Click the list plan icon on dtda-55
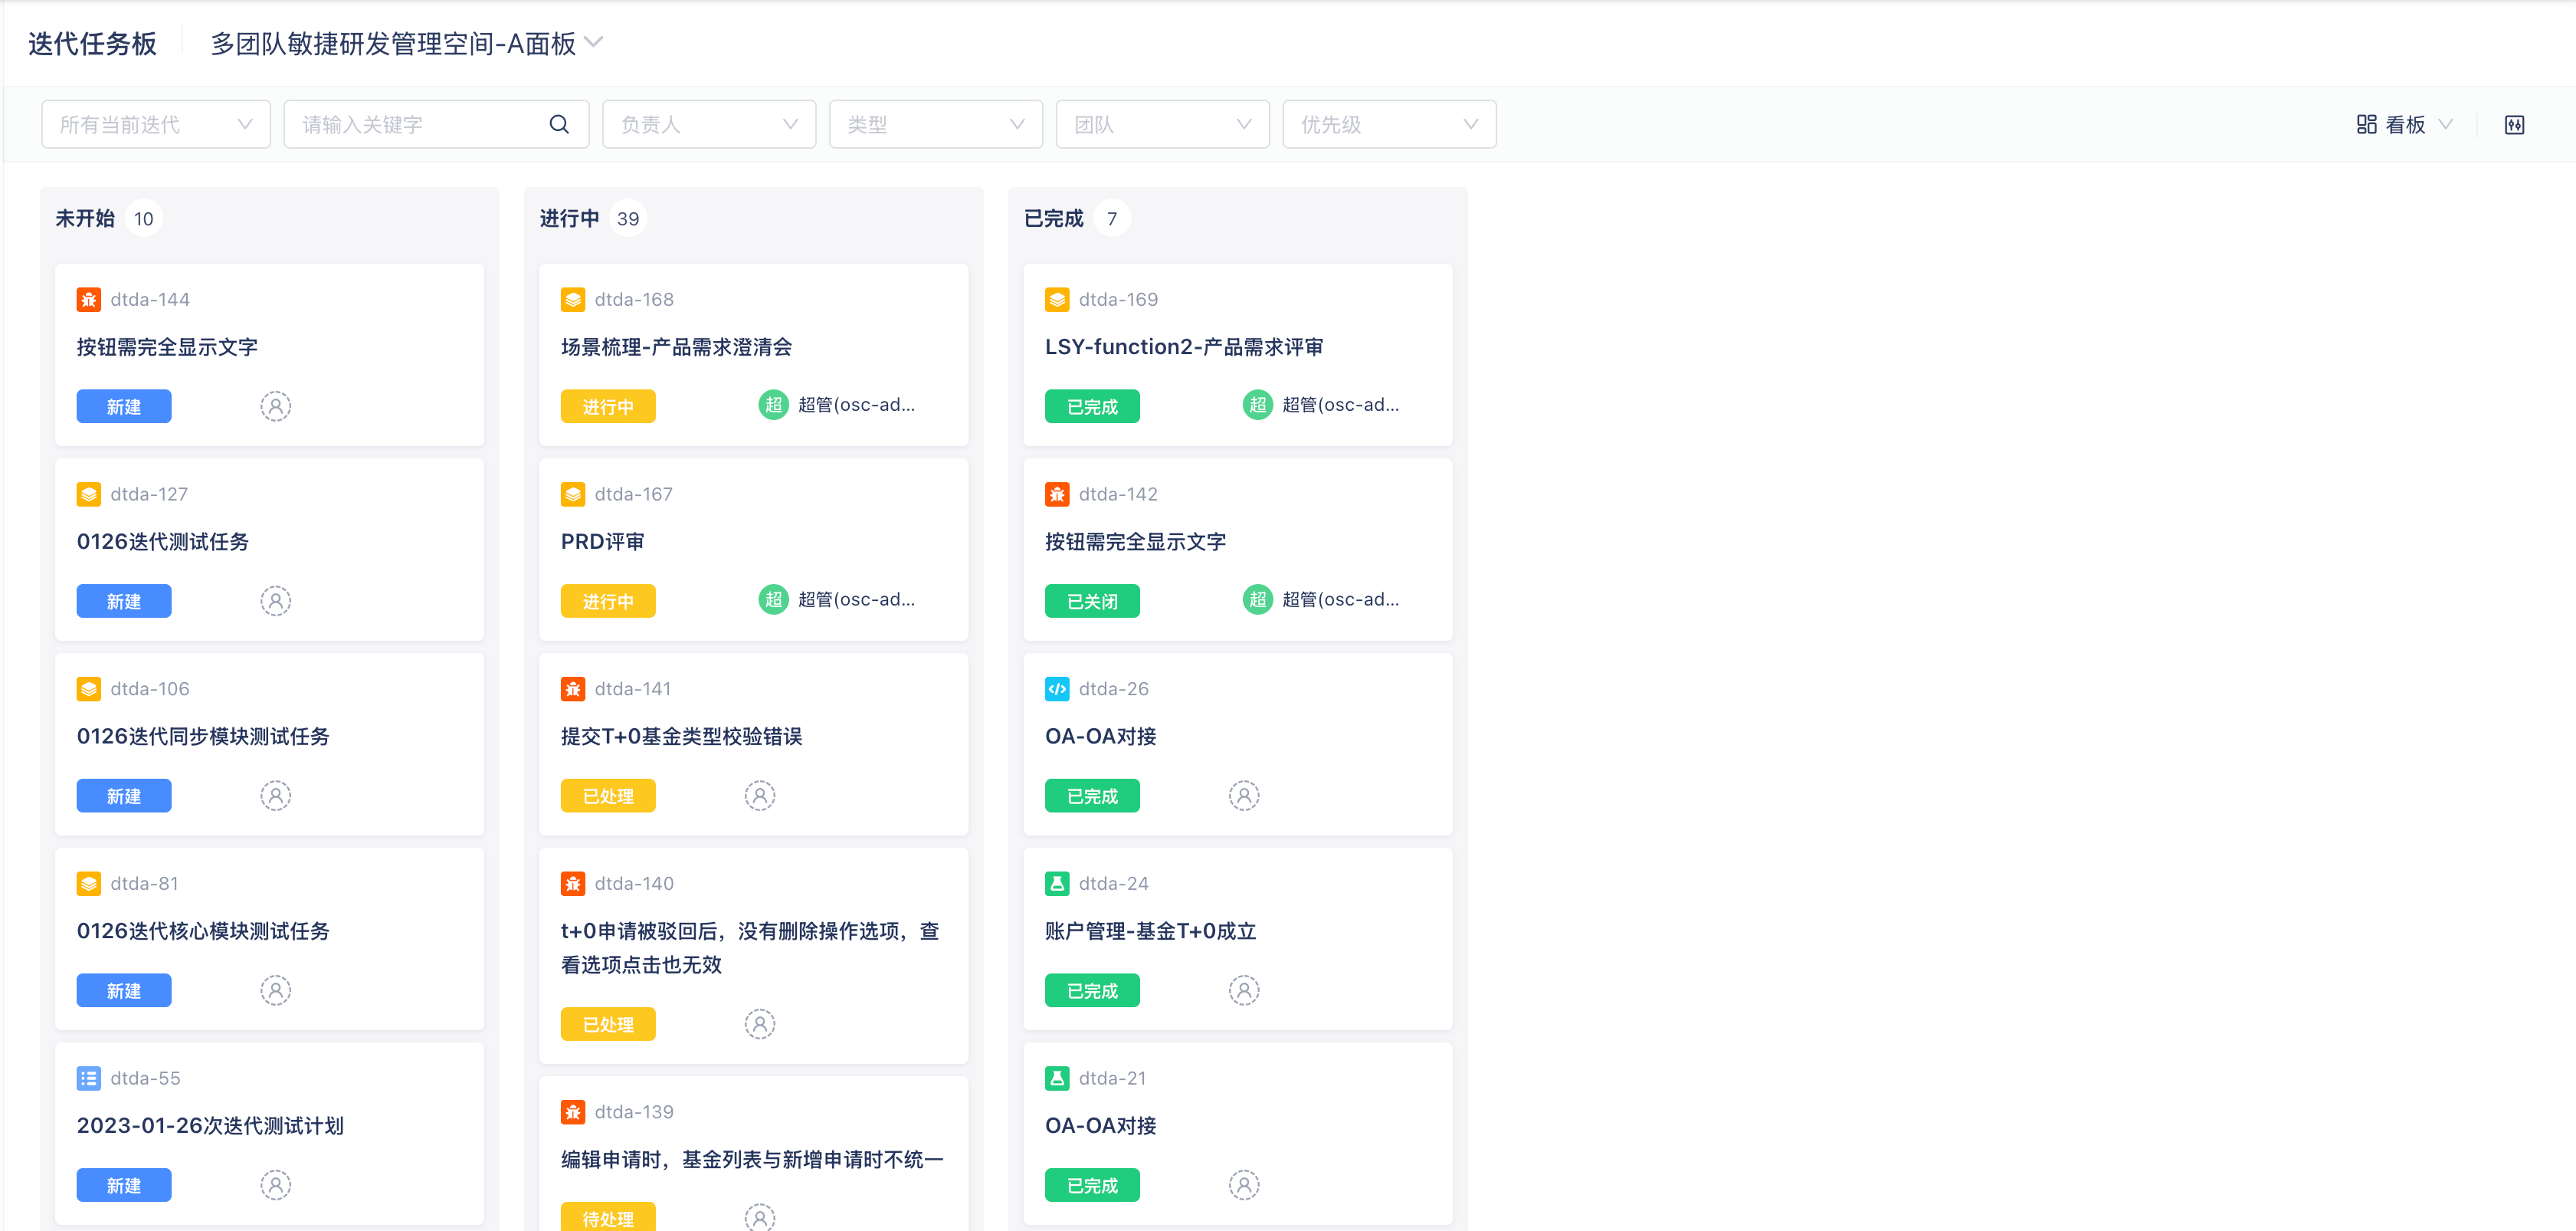2576x1231 pixels. 89,1078
